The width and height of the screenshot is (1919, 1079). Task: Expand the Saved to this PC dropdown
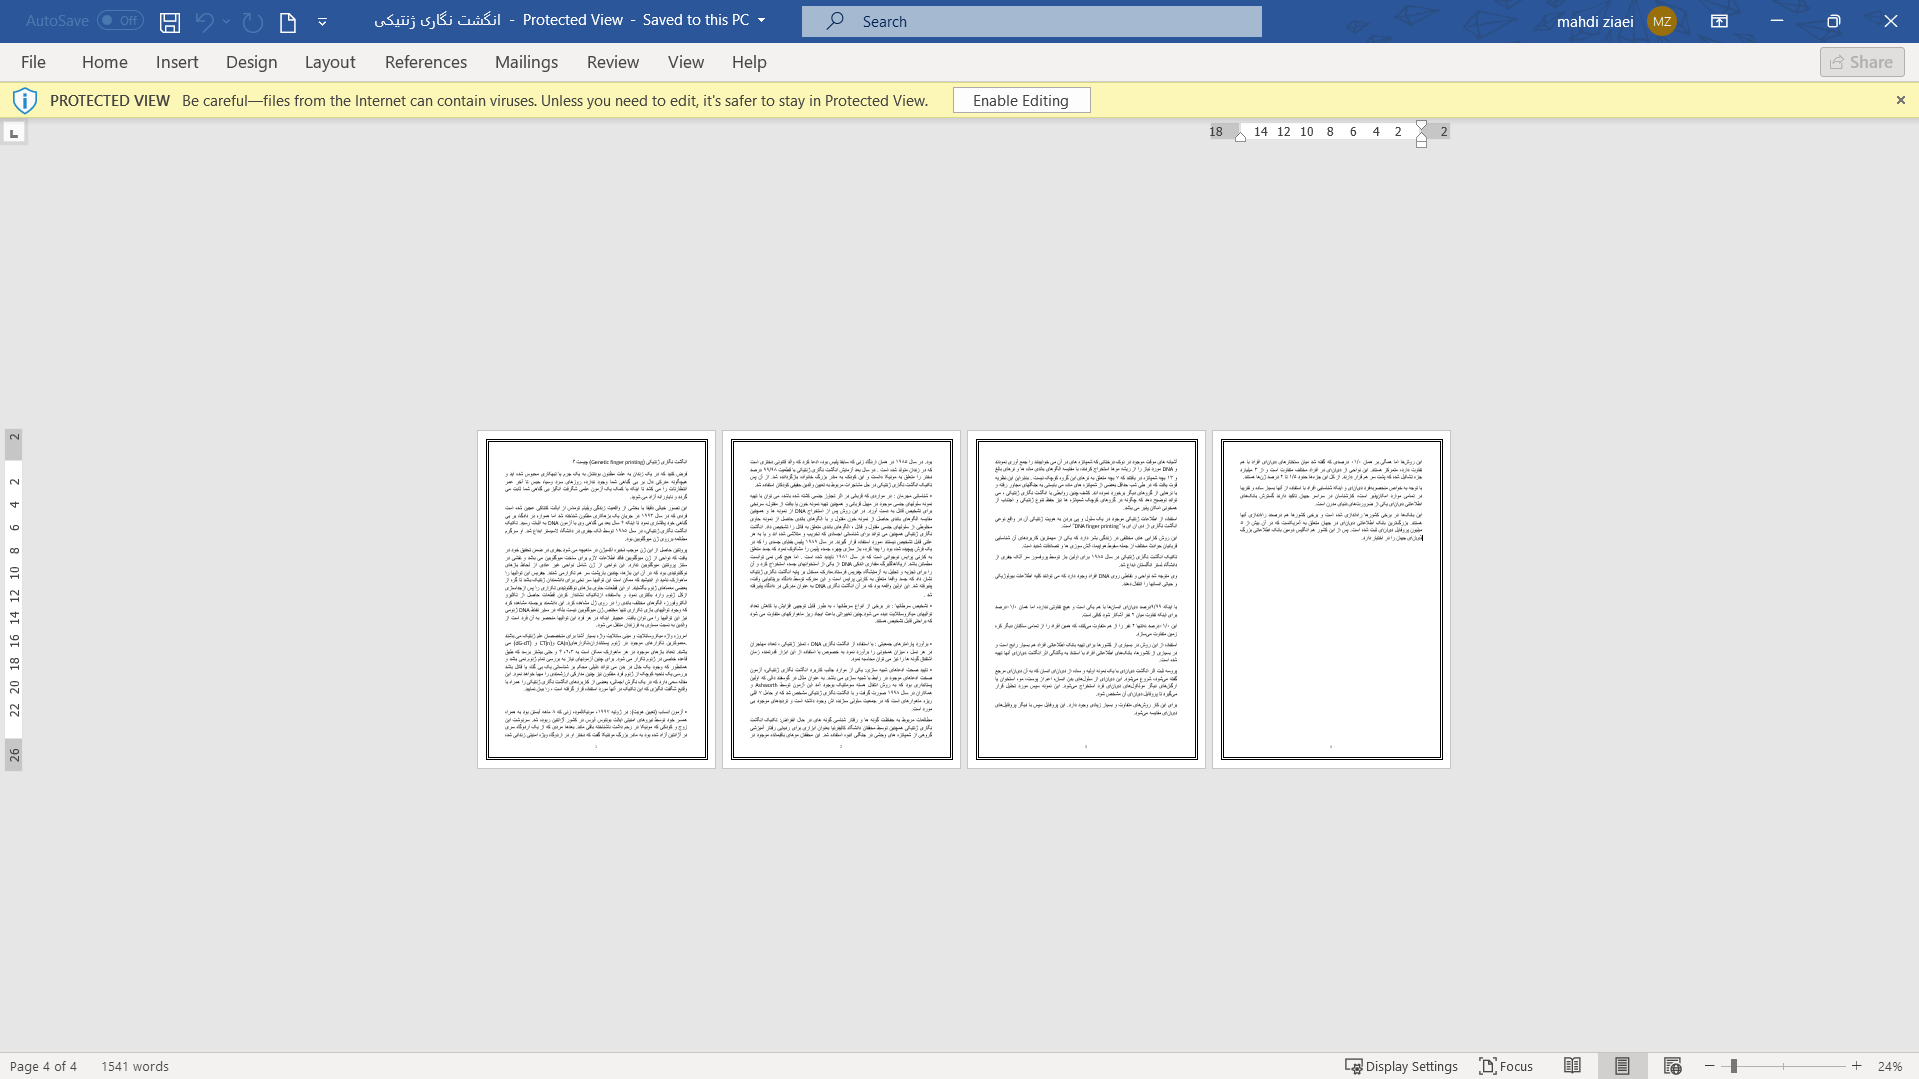point(761,20)
